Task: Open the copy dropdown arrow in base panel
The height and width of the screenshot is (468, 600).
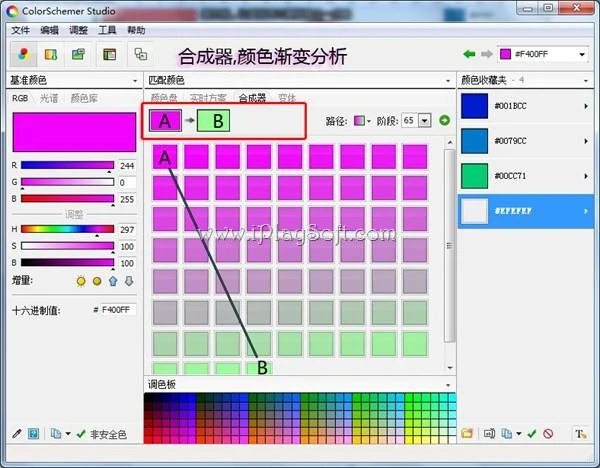Action: 68,434
